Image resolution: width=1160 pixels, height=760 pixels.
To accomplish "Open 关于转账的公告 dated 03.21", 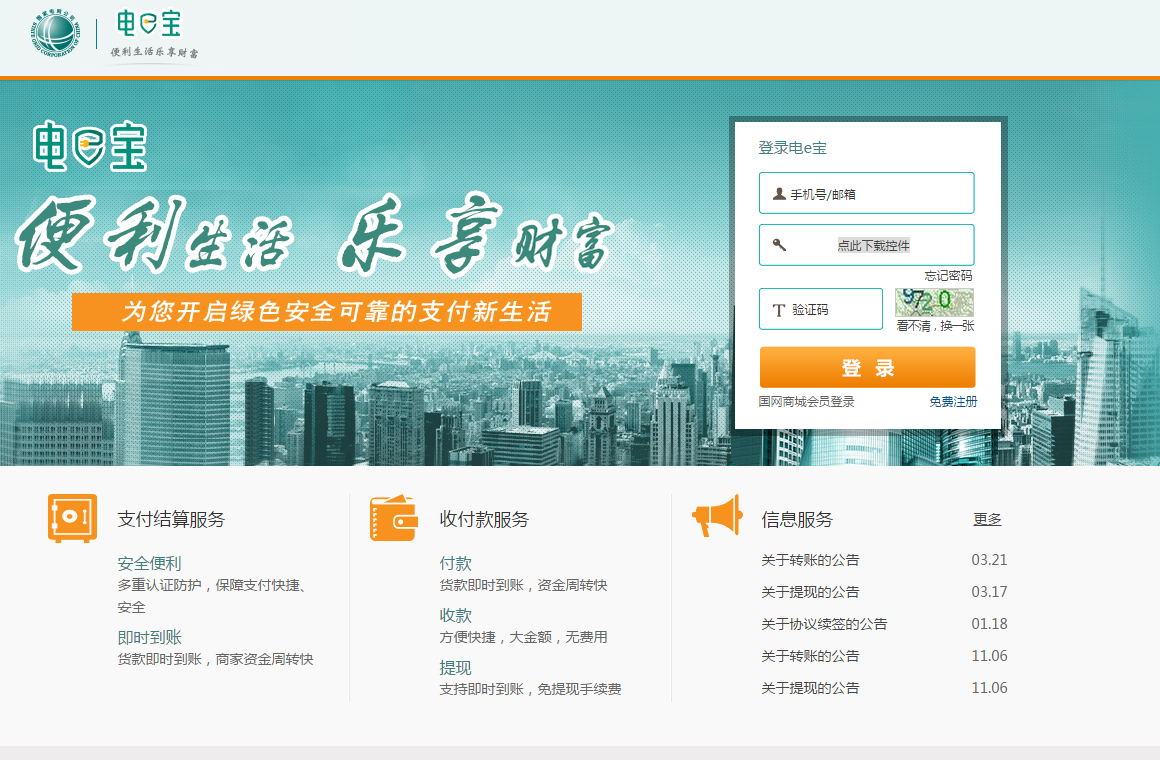I will pyautogui.click(x=810, y=560).
